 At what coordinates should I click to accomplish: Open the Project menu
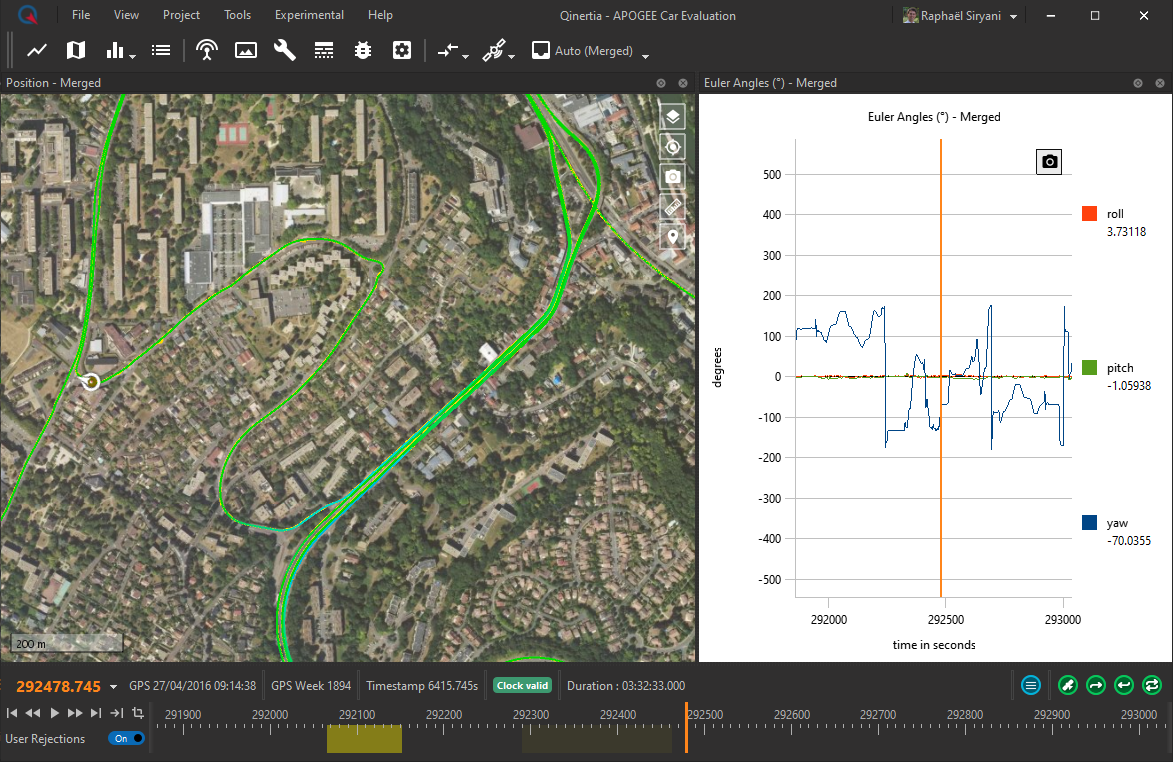pos(181,15)
